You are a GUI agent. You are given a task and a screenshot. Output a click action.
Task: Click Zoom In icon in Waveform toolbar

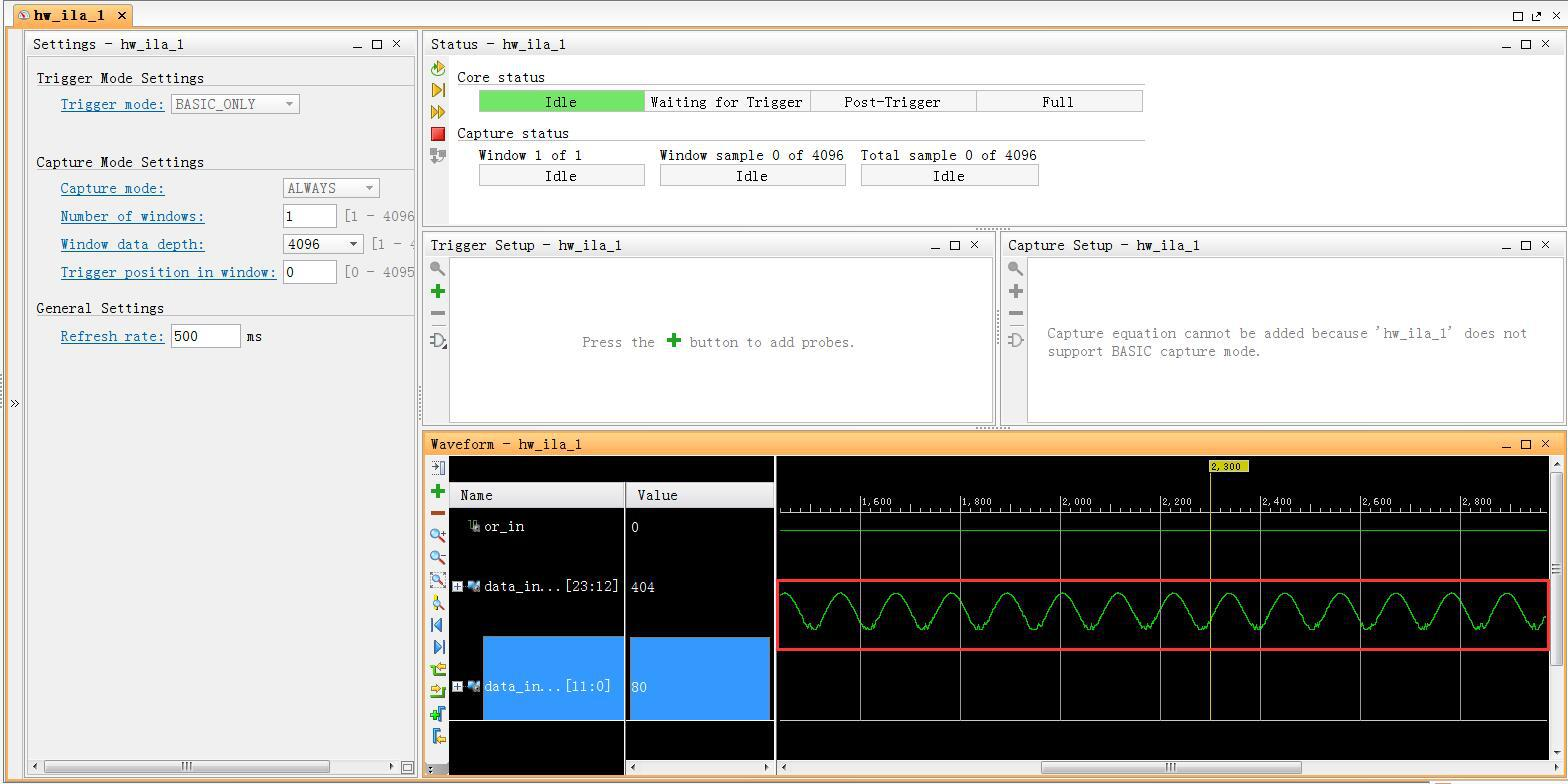point(438,535)
